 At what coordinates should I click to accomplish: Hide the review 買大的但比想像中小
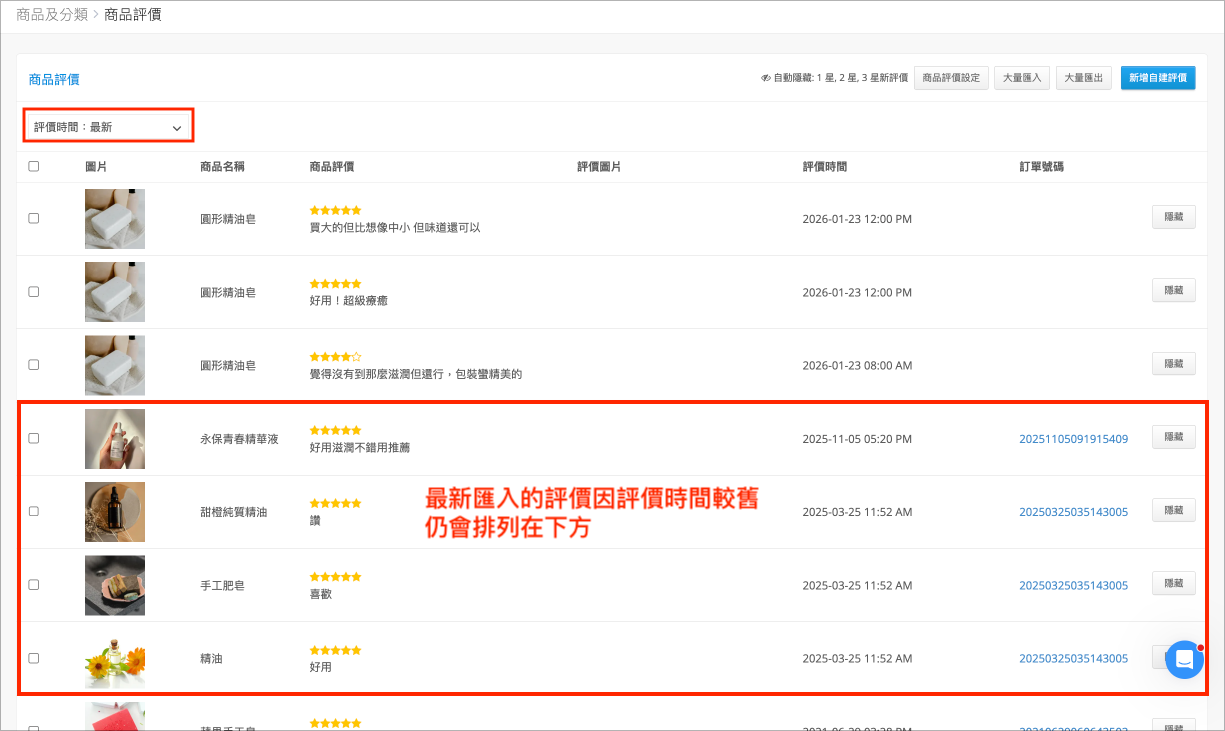pos(1174,217)
